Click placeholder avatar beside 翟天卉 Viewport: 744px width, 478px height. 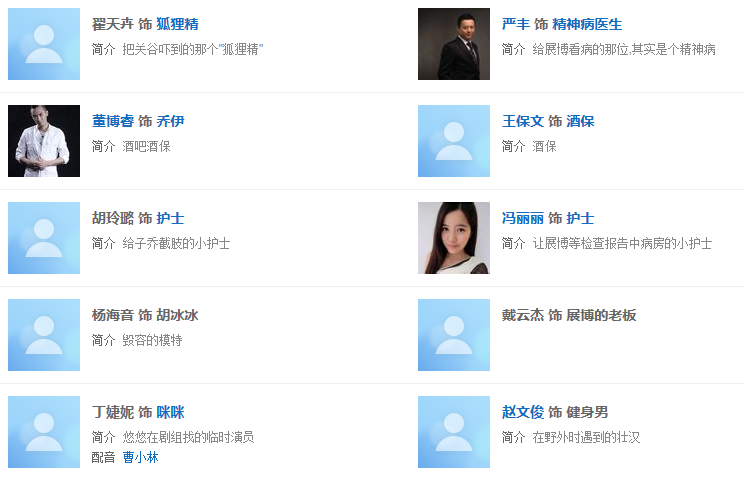pyautogui.click(x=44, y=44)
